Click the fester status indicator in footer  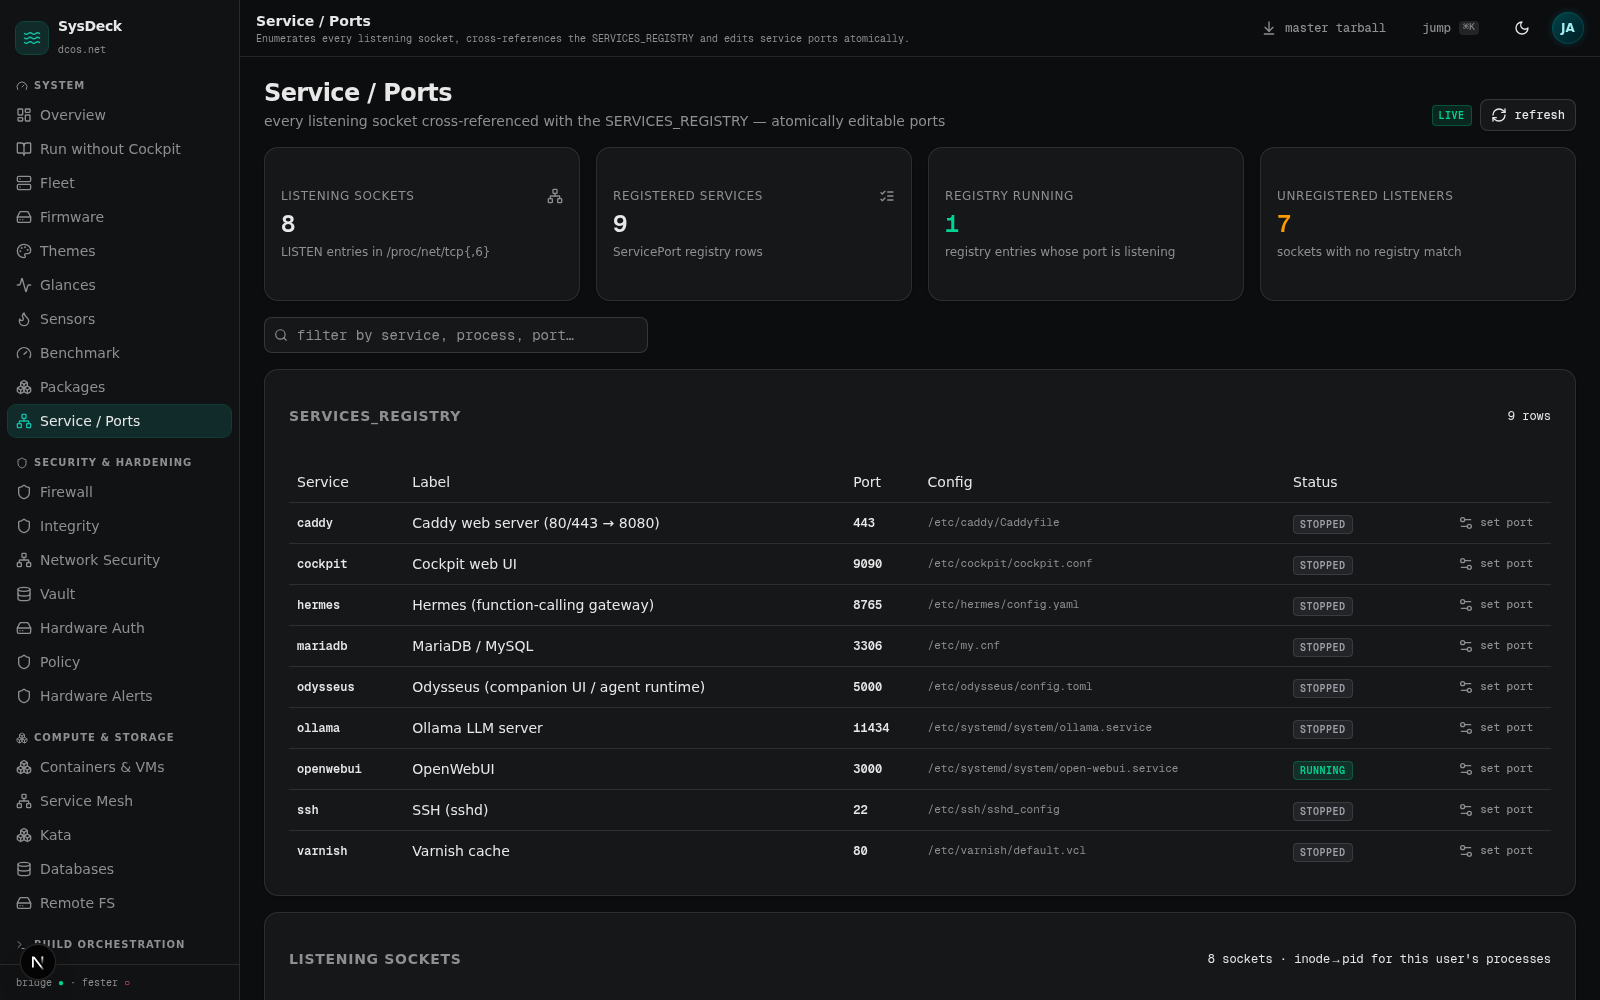click(106, 983)
